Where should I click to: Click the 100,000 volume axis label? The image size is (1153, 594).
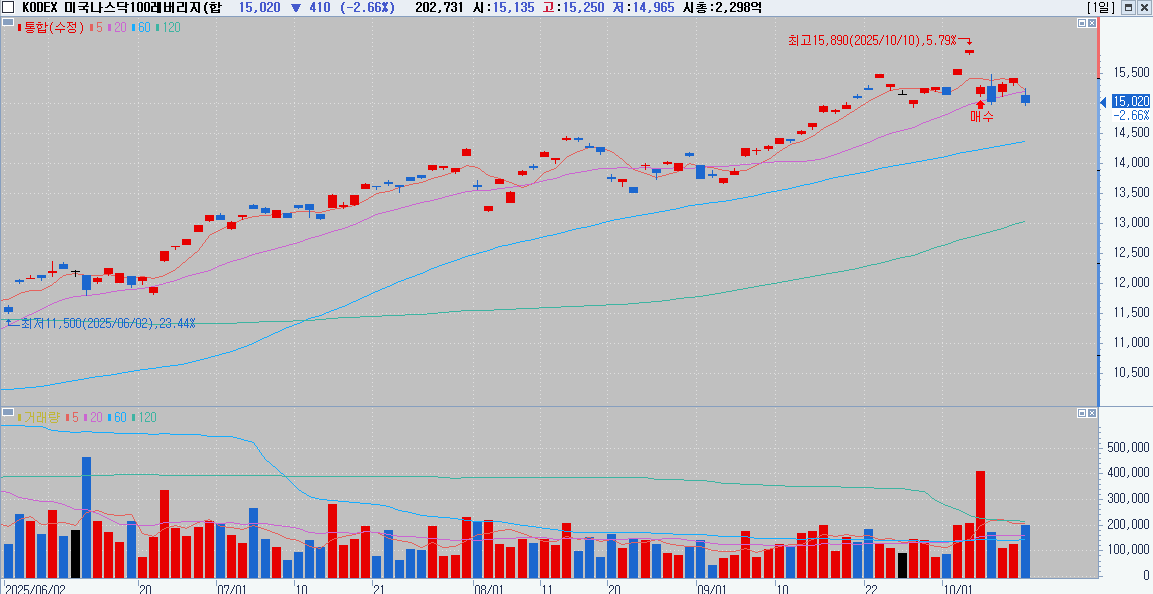pyautogui.click(x=1129, y=550)
